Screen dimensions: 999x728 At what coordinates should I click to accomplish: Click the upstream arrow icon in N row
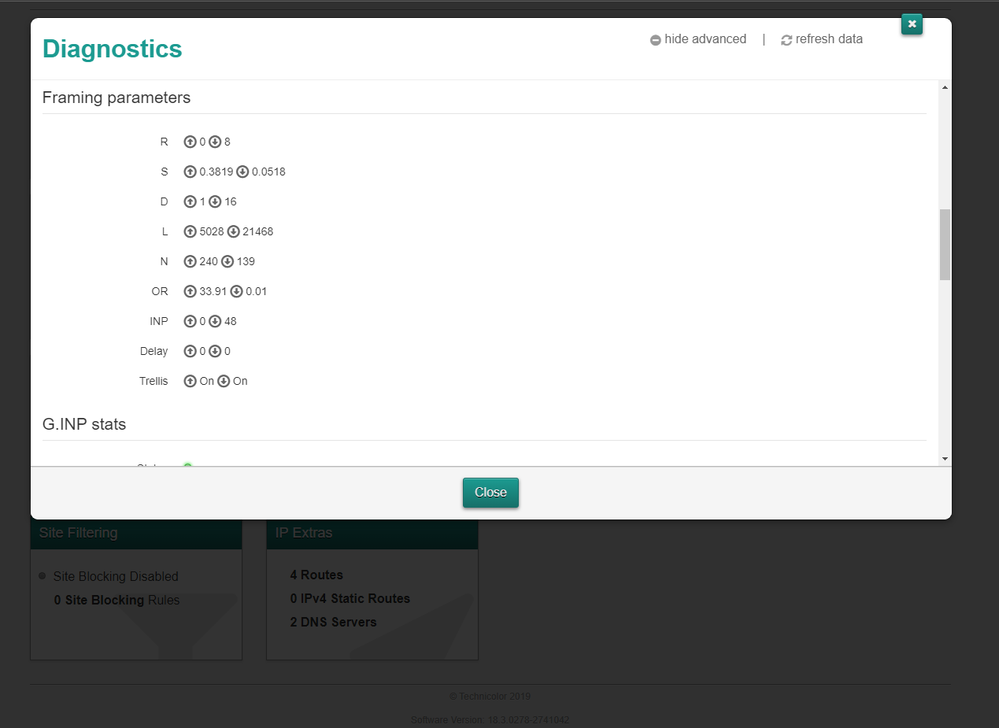click(x=190, y=262)
